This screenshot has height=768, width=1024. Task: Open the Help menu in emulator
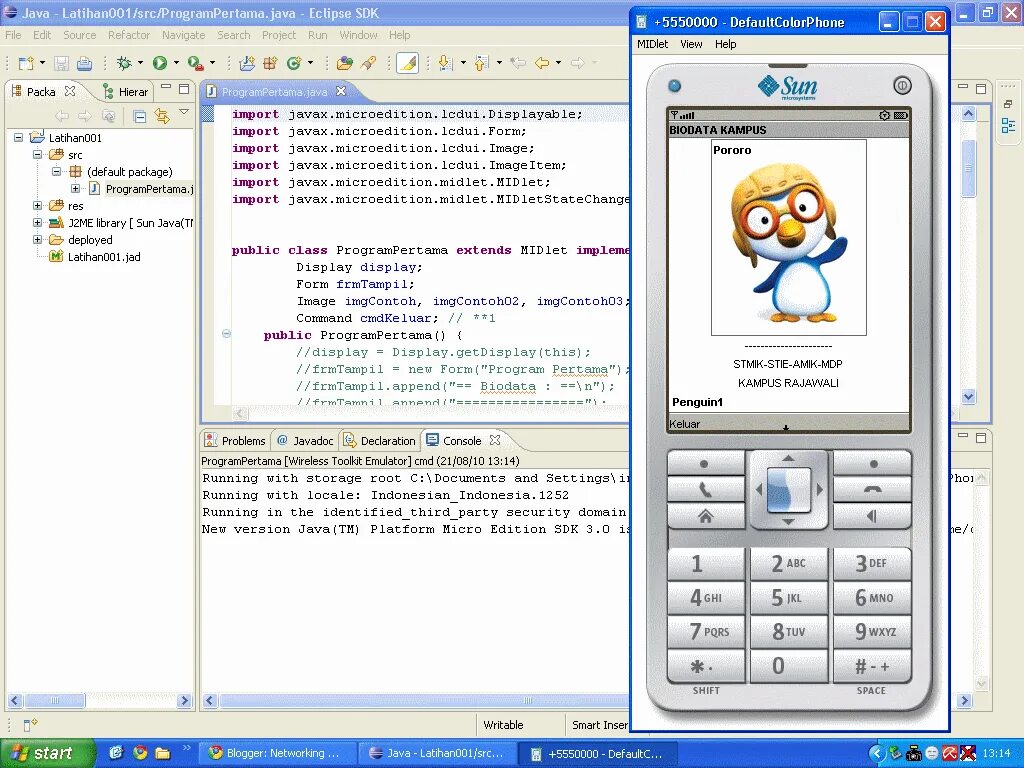[725, 44]
